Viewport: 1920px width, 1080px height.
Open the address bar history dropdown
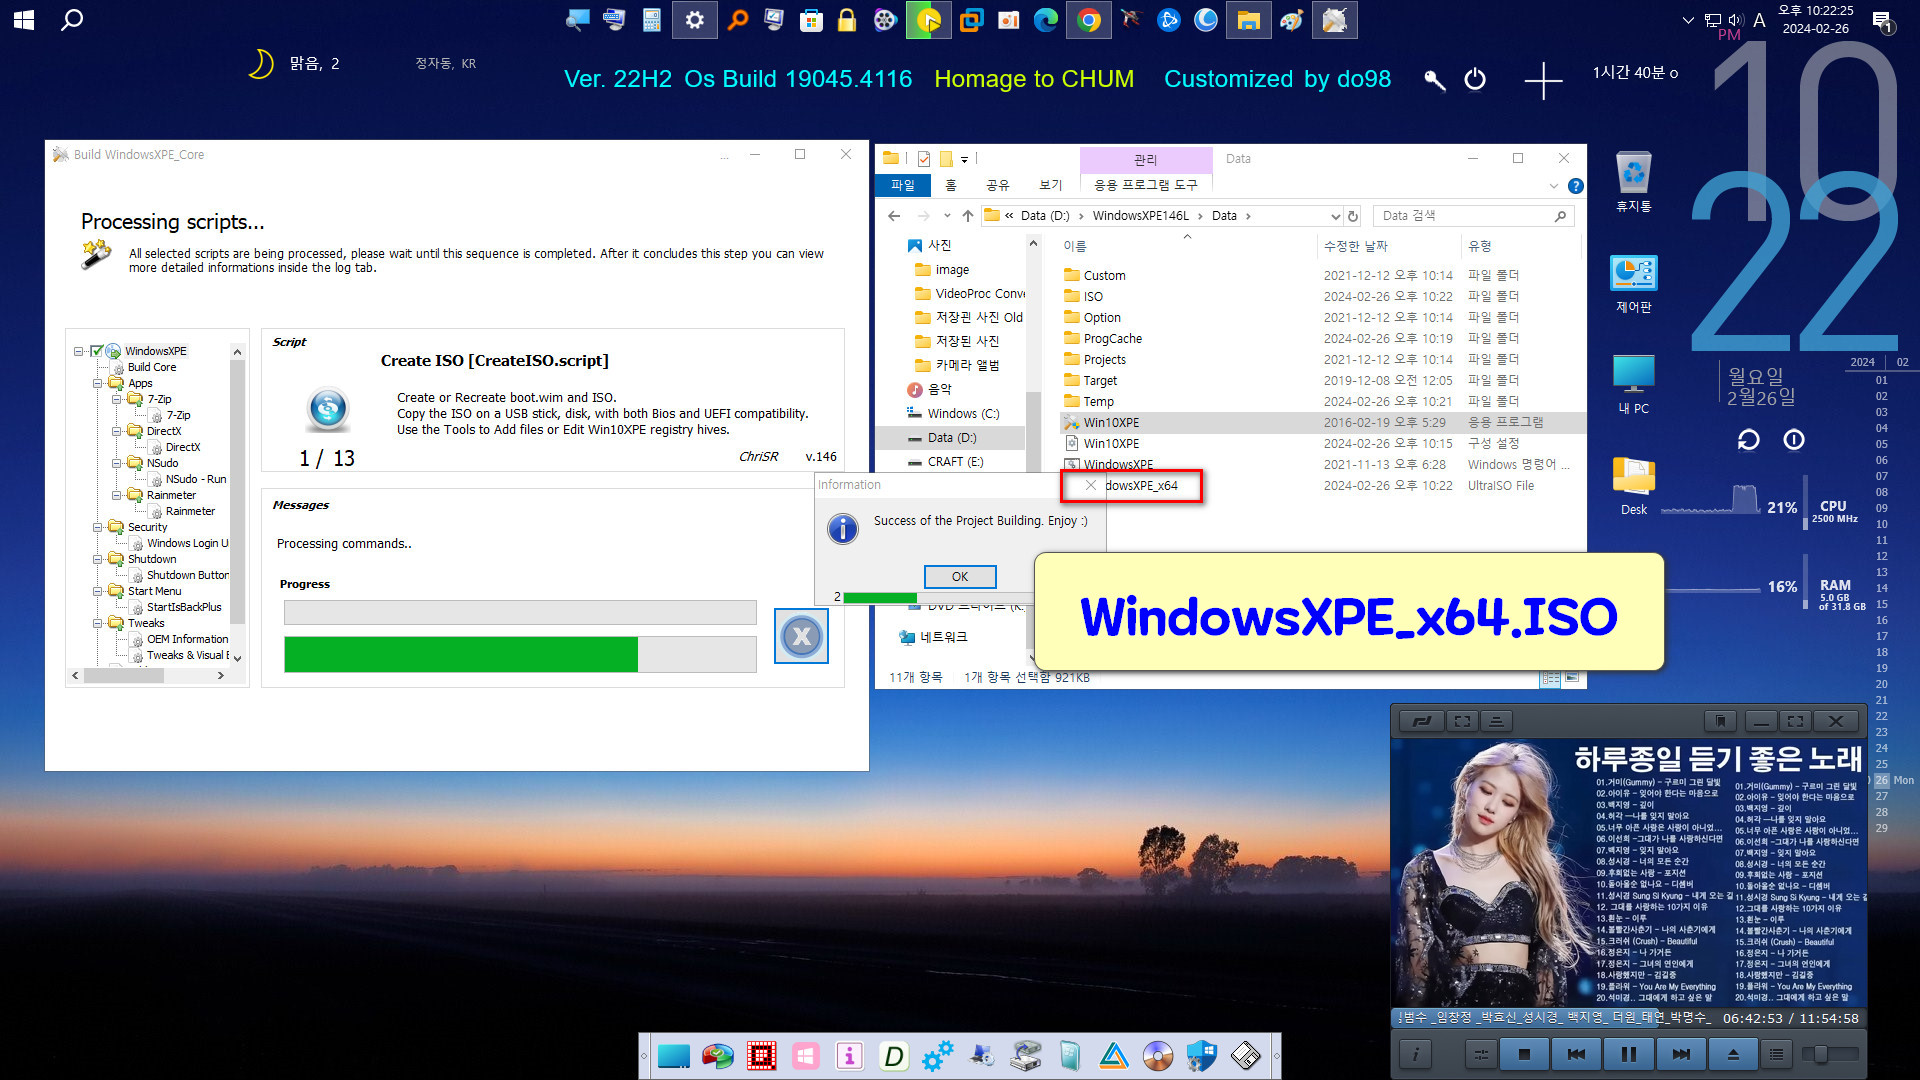[x=1335, y=216]
